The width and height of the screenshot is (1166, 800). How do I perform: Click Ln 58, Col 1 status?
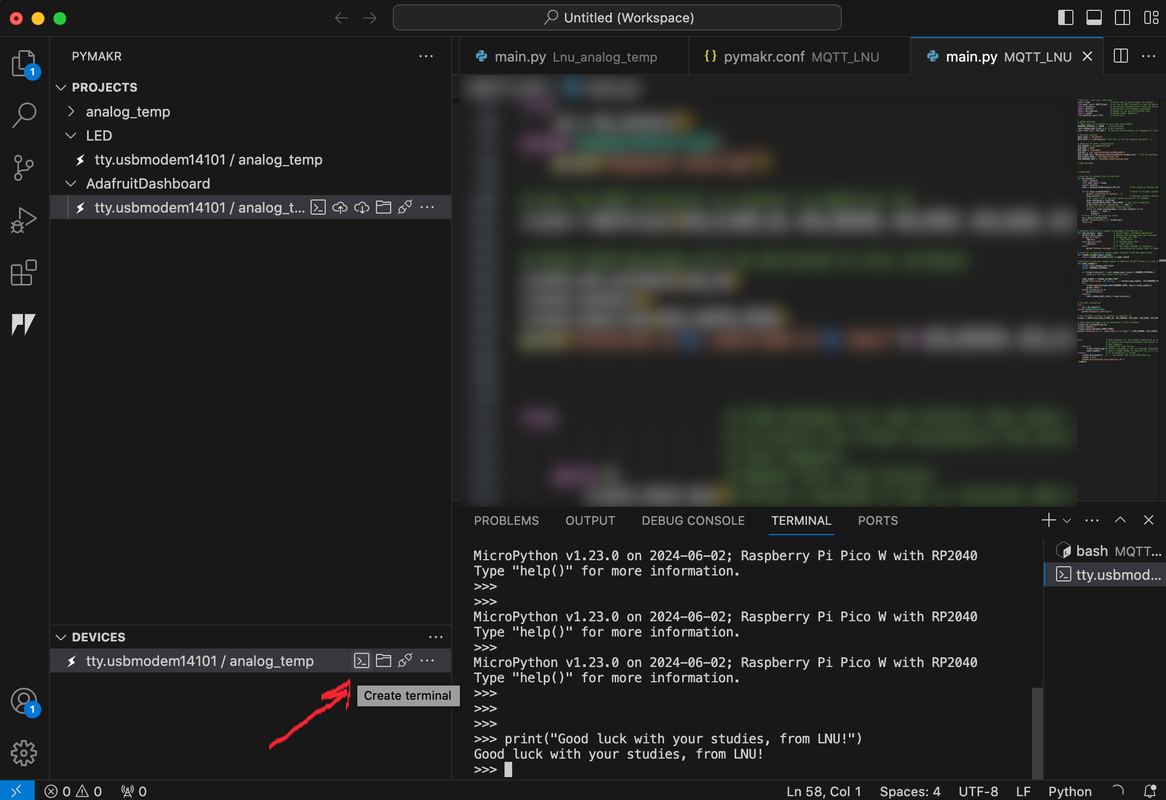click(823, 791)
